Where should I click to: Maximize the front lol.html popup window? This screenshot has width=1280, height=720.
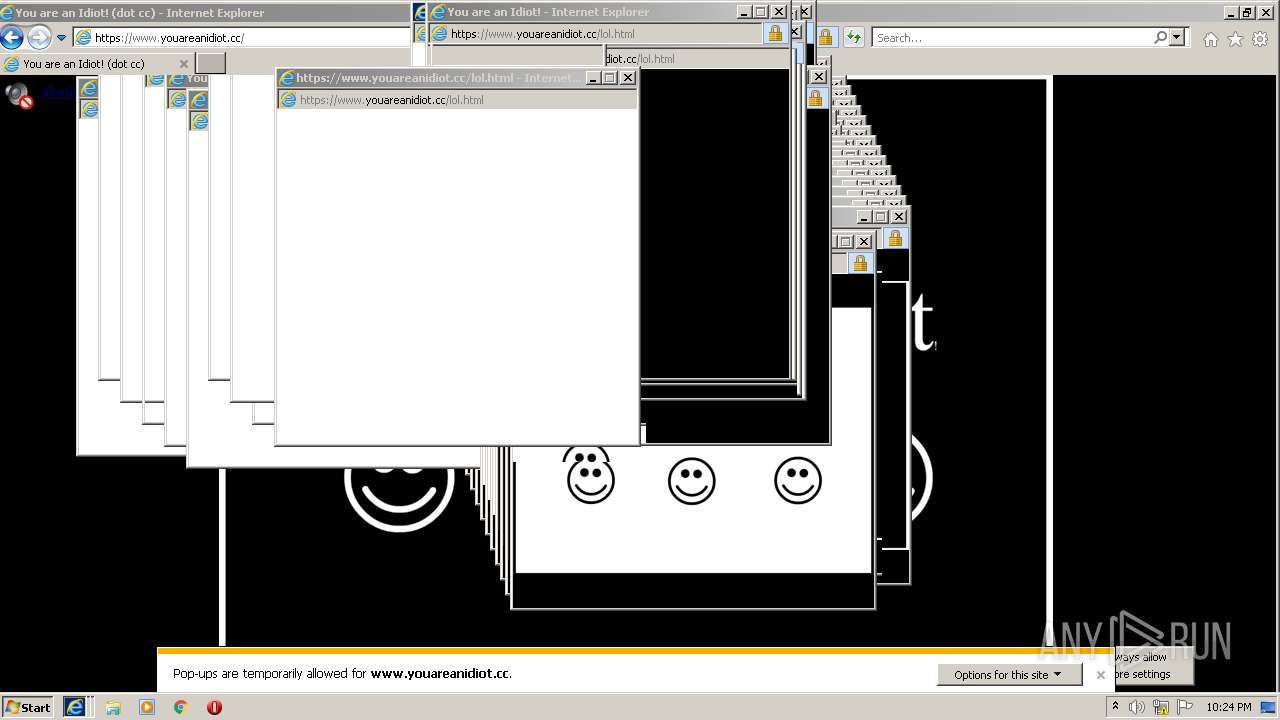tap(610, 77)
